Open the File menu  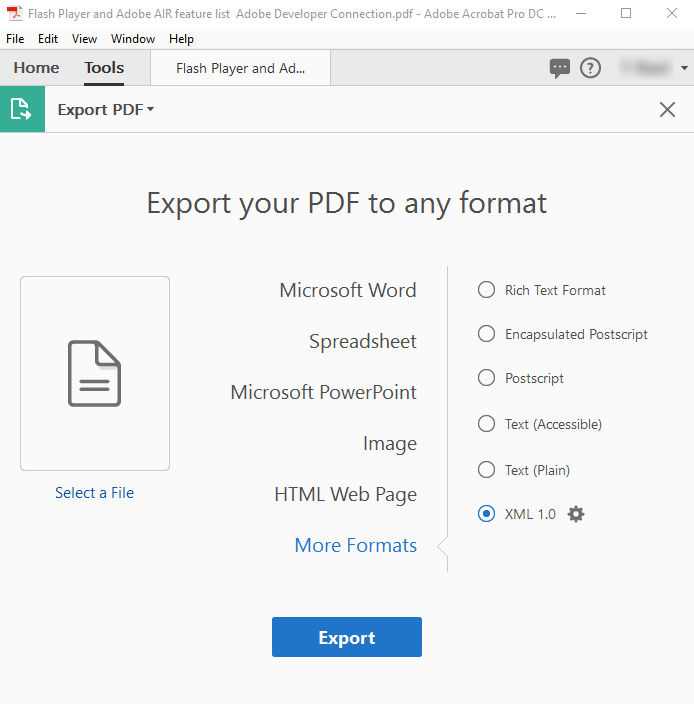pyautogui.click(x=15, y=39)
